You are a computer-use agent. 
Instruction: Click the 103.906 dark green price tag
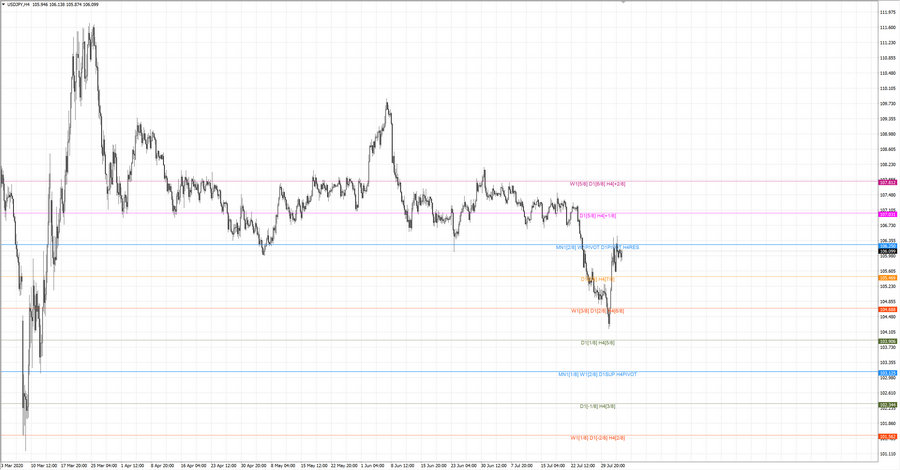[x=888, y=341]
